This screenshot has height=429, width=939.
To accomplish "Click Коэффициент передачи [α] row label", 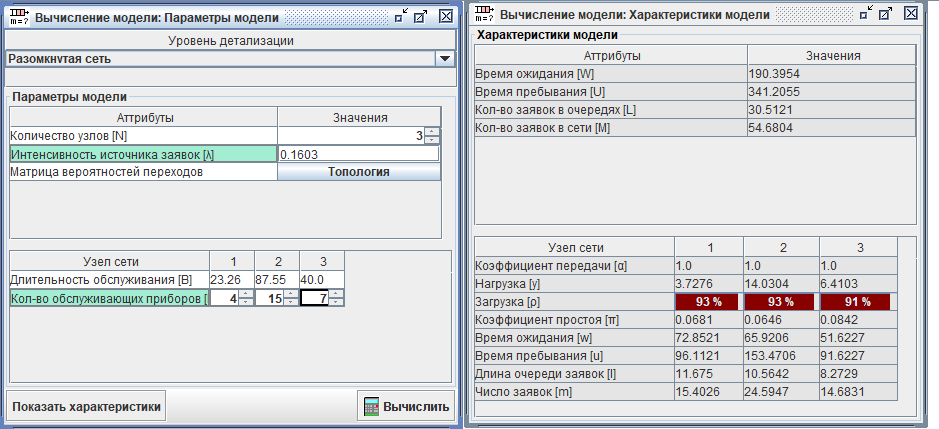I will (574, 266).
